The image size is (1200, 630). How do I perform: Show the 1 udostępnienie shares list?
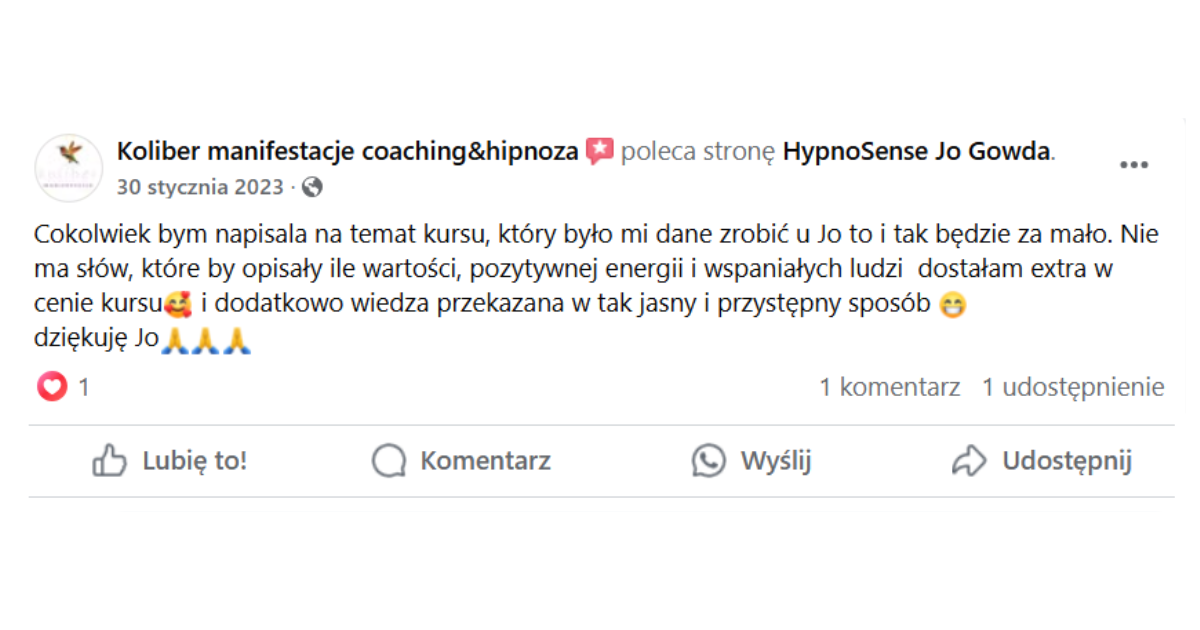(1073, 387)
